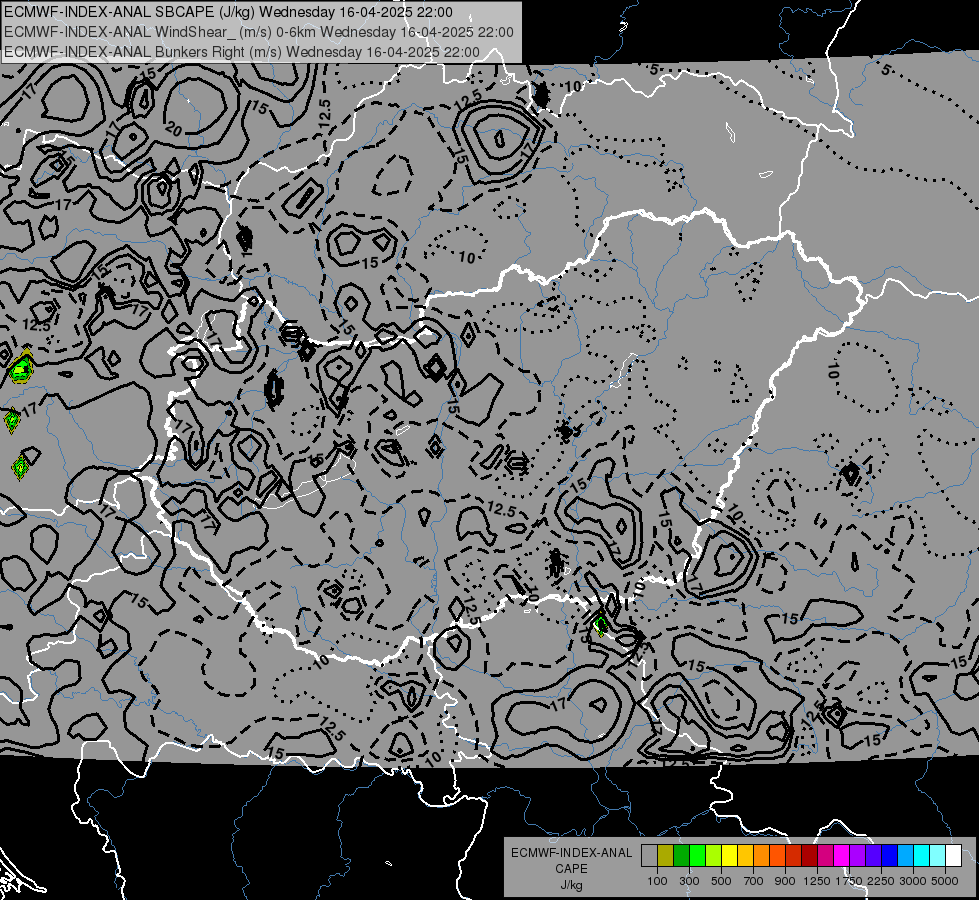Select the pure yellow CAPE legend swatch
979x900 pixels.
[x=729, y=856]
